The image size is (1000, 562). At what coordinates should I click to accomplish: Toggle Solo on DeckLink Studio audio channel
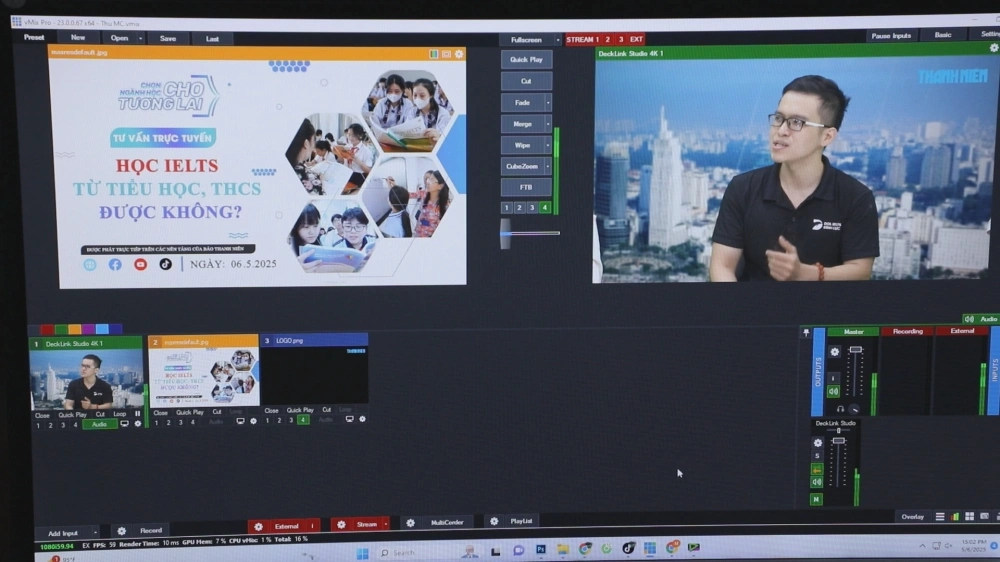pyautogui.click(x=817, y=455)
